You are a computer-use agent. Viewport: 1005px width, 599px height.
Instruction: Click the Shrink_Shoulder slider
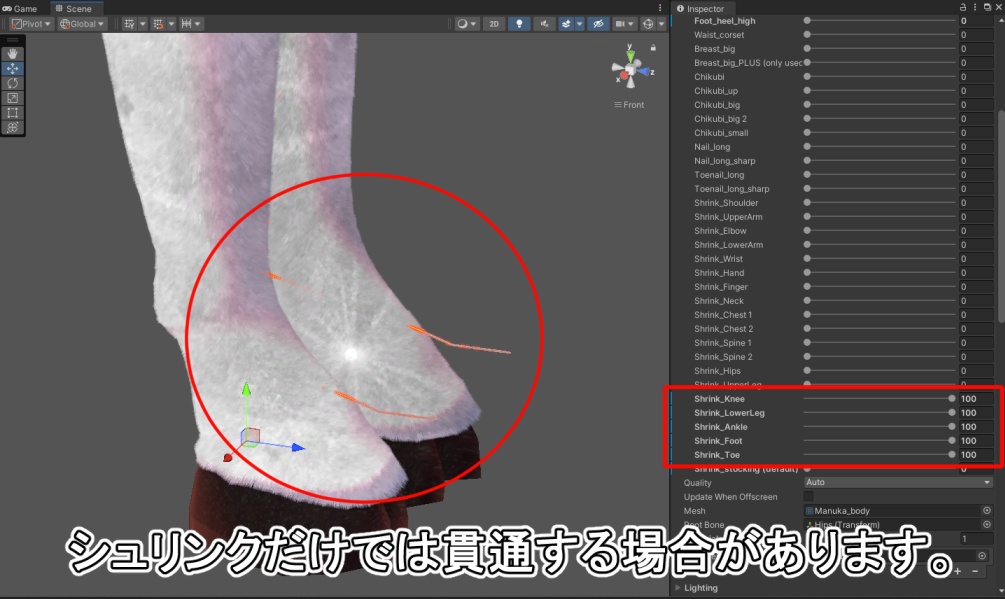point(879,202)
